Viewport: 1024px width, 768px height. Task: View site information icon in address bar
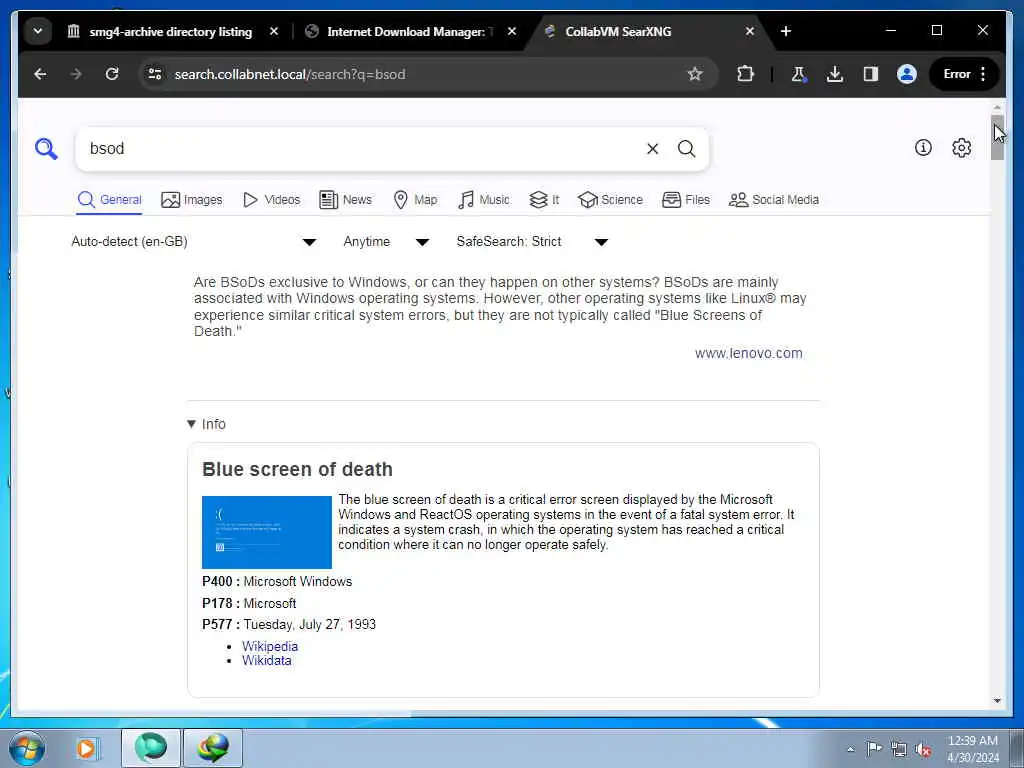(x=155, y=74)
